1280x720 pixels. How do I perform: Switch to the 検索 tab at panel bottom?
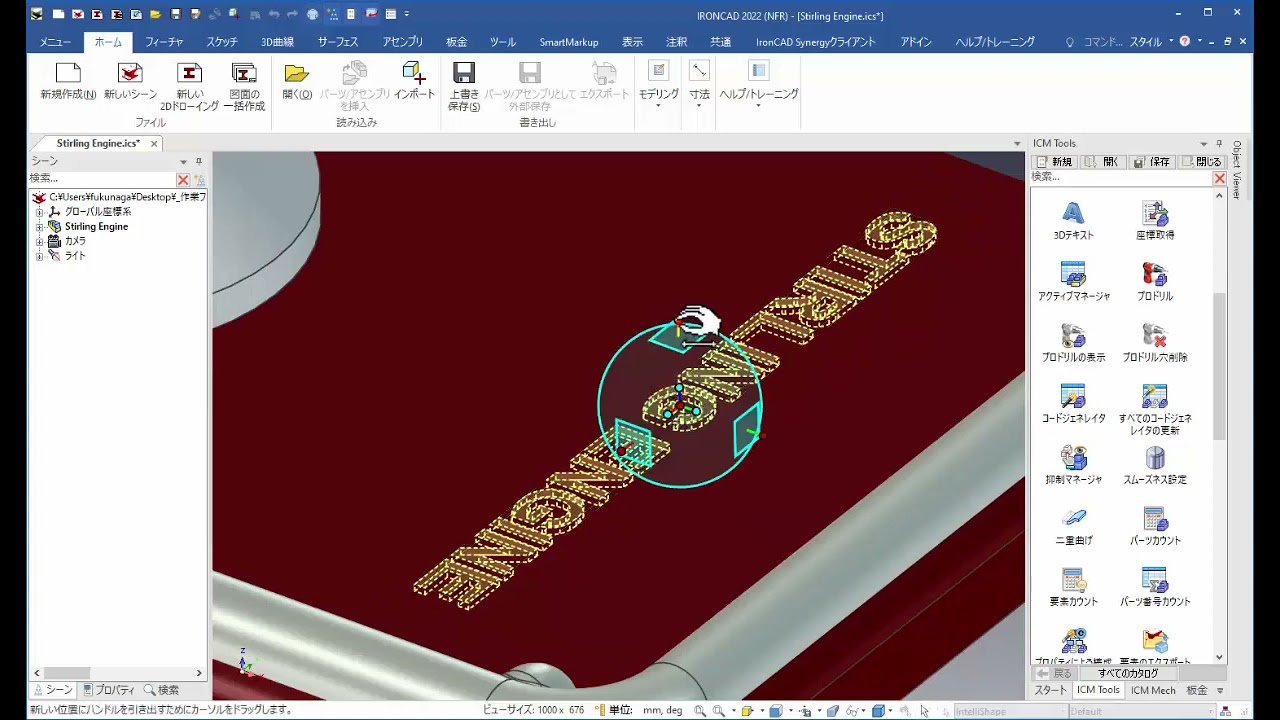click(161, 690)
